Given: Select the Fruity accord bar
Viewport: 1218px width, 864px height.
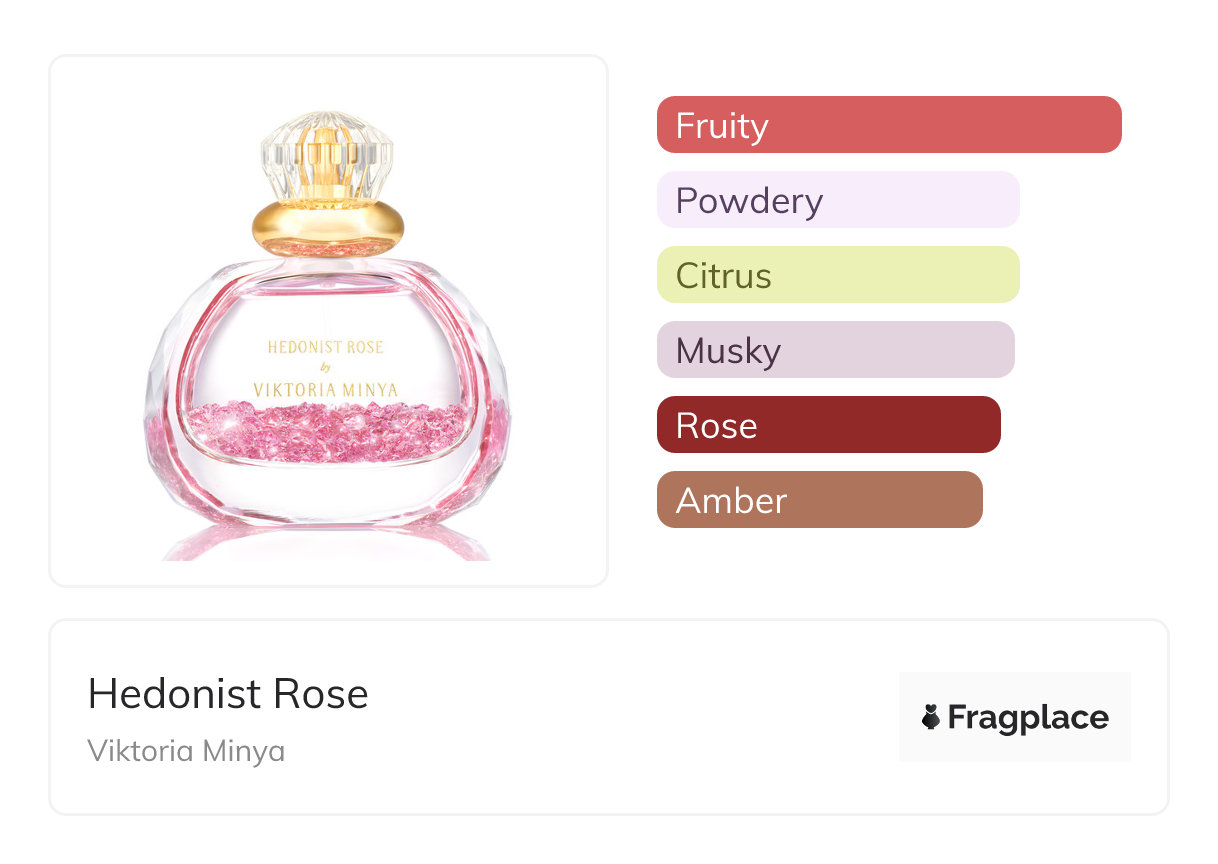Looking at the screenshot, I should pos(888,125).
